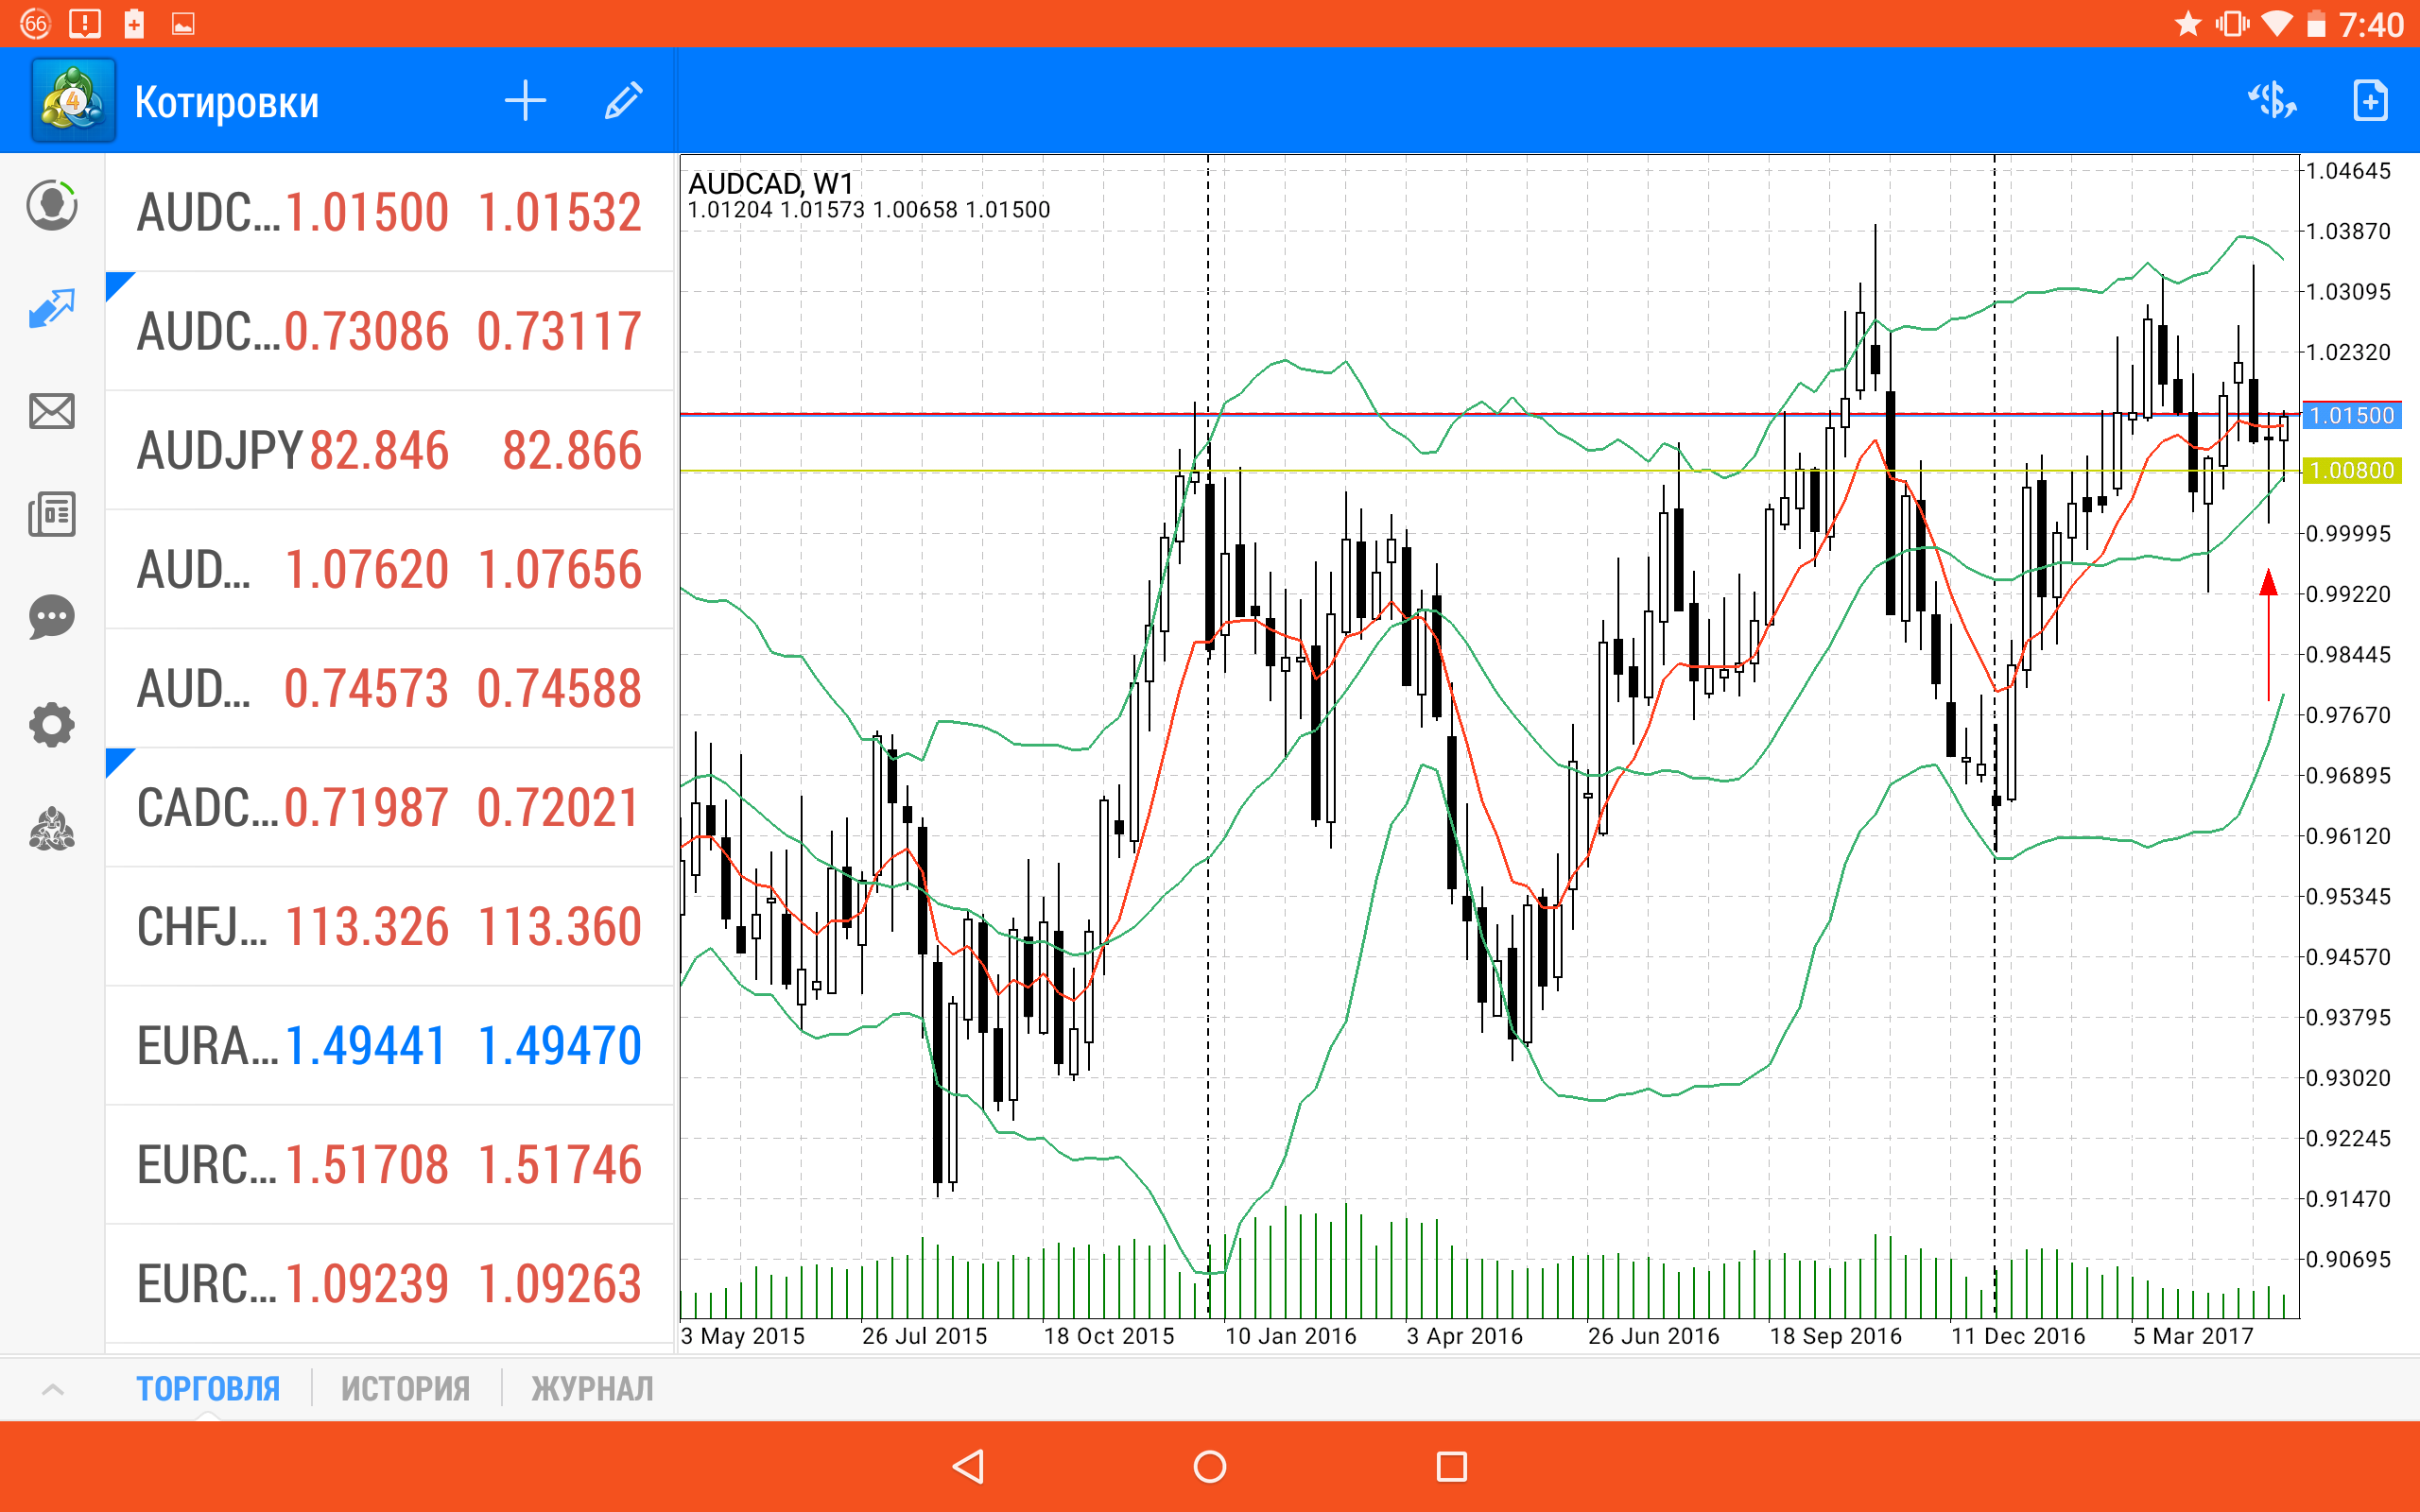
Task: Click the AUDCAD, W1 chart title
Action: [x=771, y=183]
